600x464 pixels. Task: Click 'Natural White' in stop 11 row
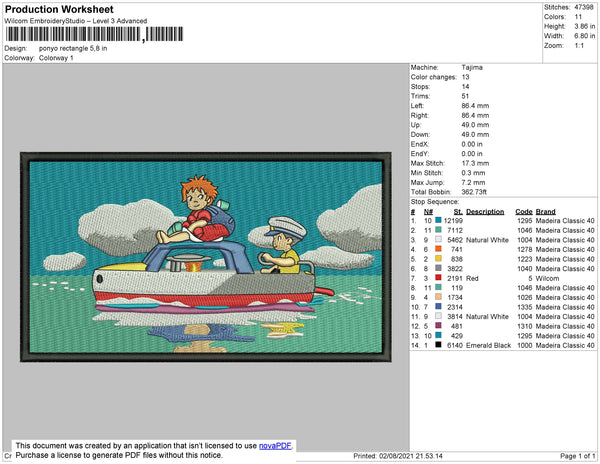(487, 316)
